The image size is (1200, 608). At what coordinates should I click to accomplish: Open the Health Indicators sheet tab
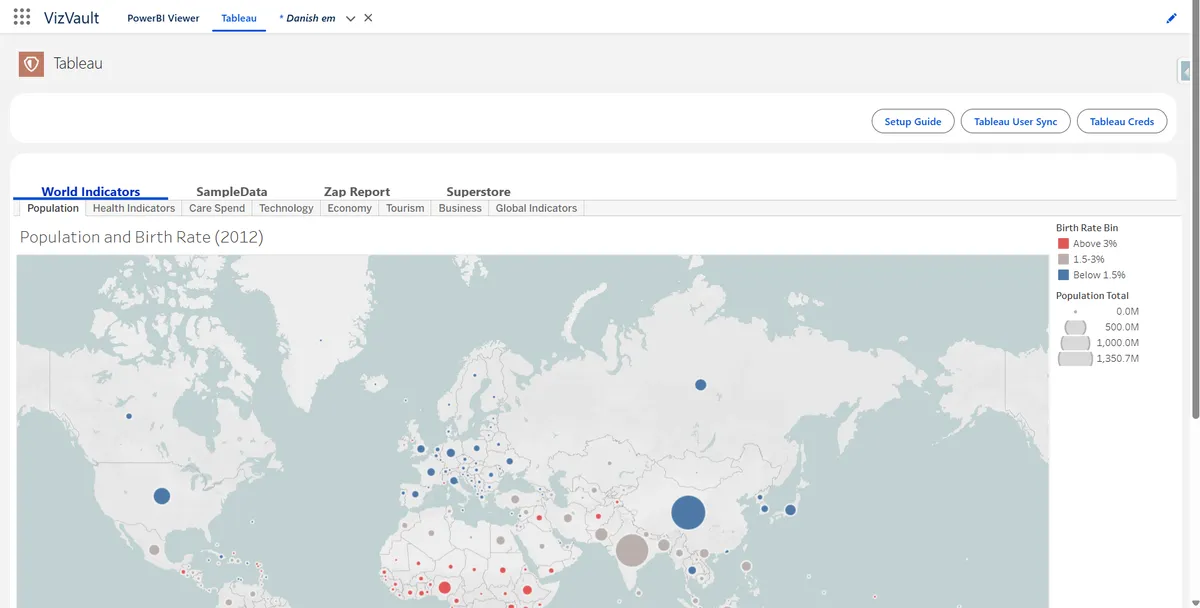pos(134,208)
